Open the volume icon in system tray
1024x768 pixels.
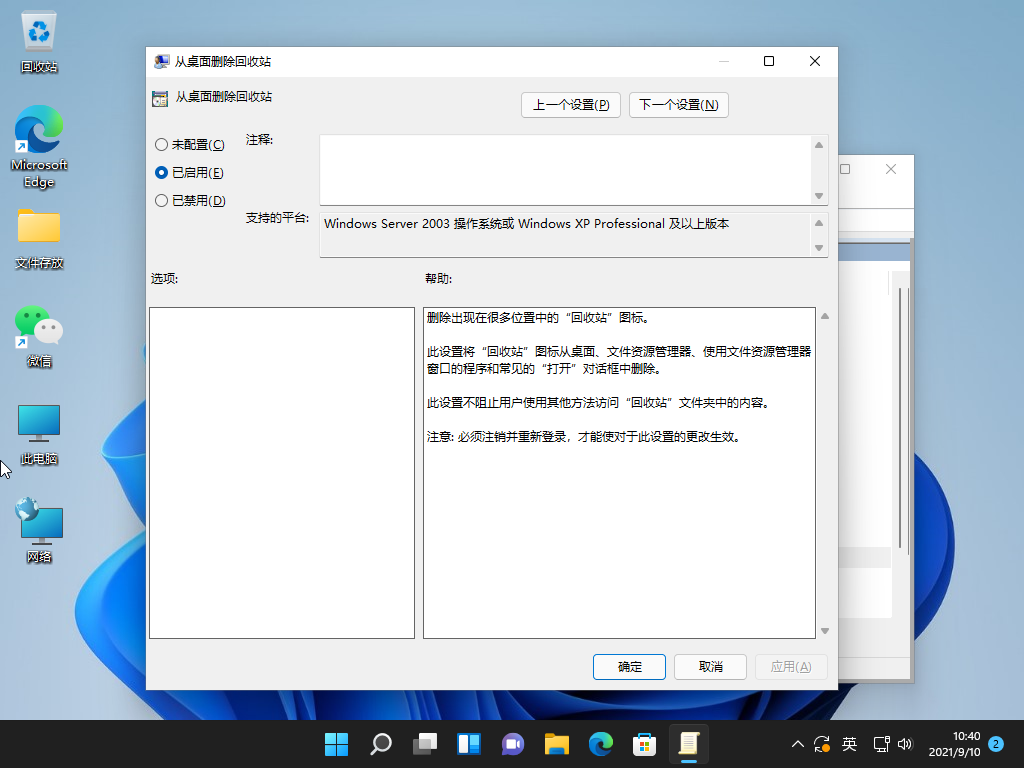pos(906,744)
